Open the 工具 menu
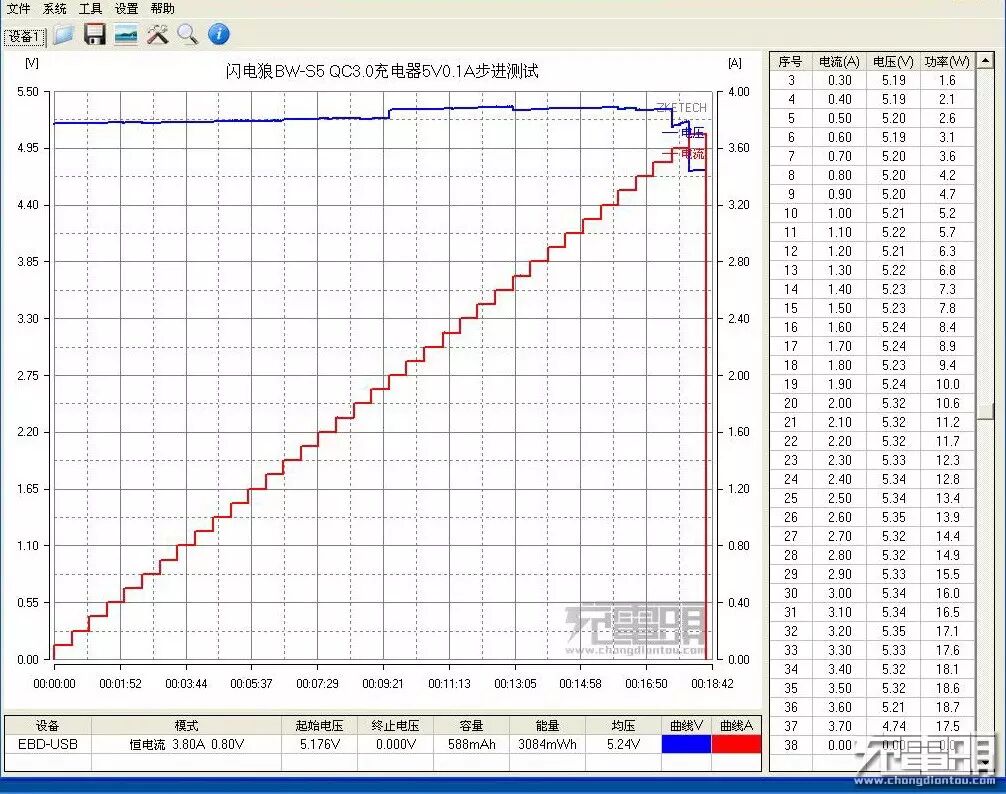This screenshot has height=794, width=1006. [90, 8]
